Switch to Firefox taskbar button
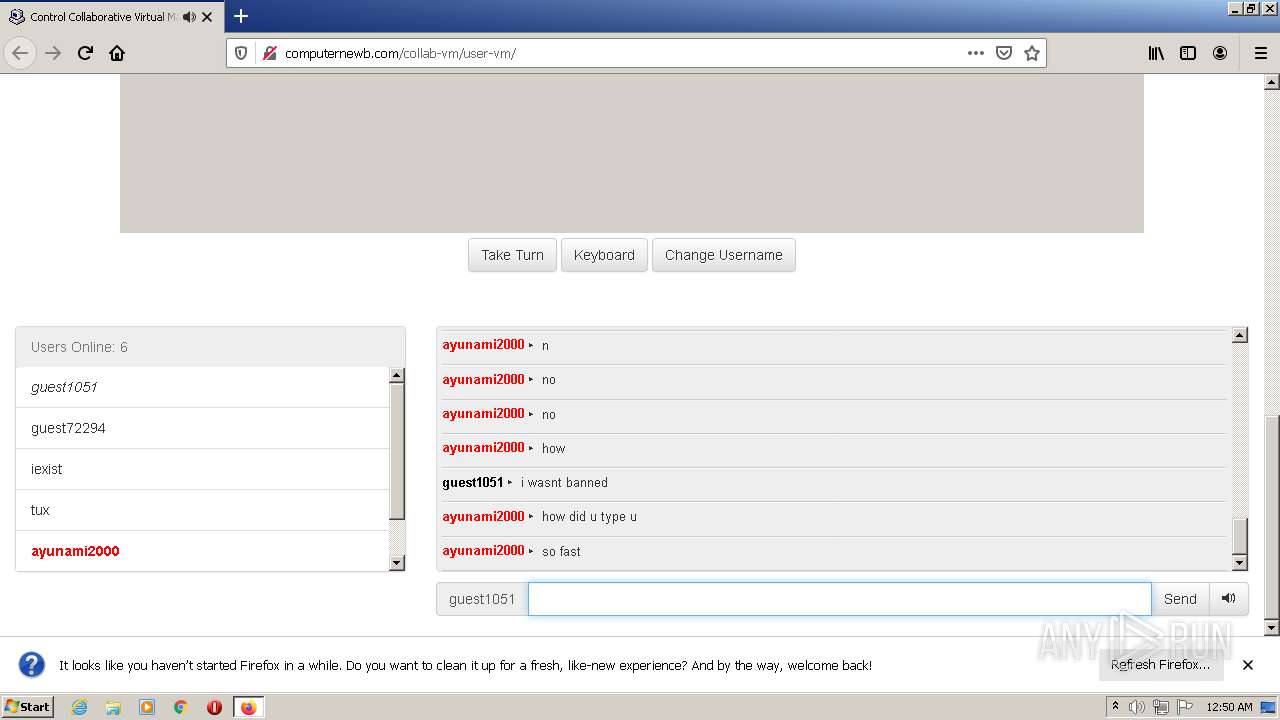The image size is (1280, 720). (x=248, y=707)
